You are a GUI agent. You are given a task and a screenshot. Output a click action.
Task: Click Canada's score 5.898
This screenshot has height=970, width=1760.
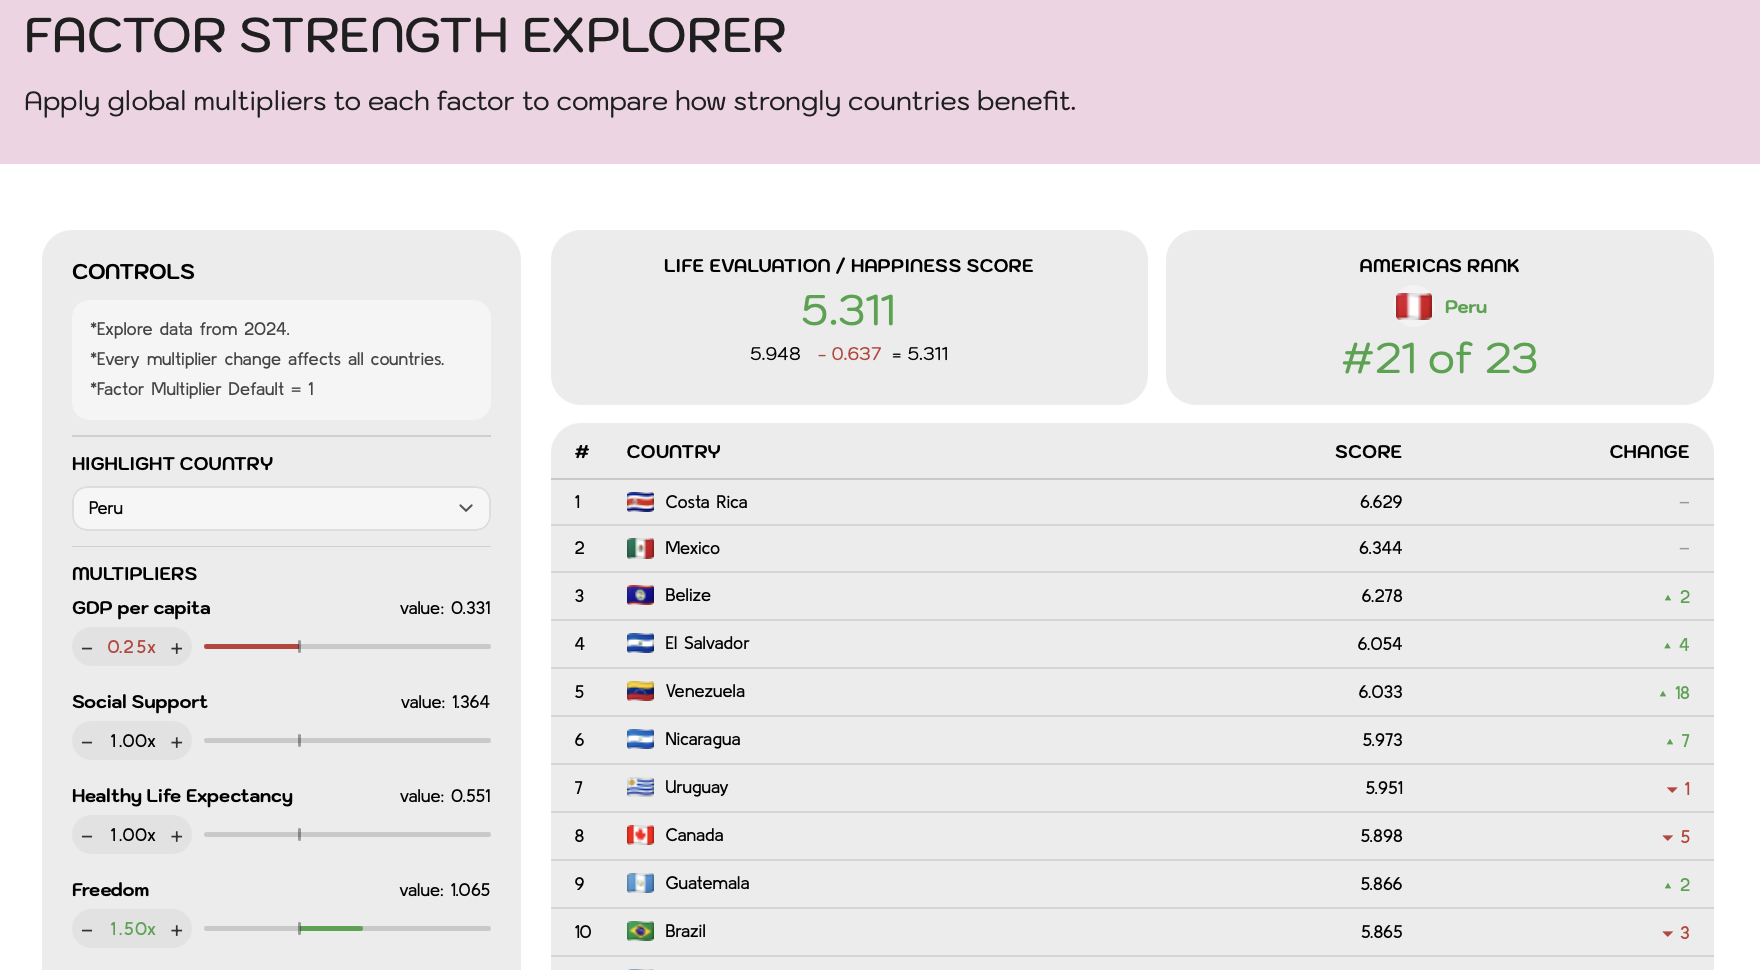point(1381,836)
